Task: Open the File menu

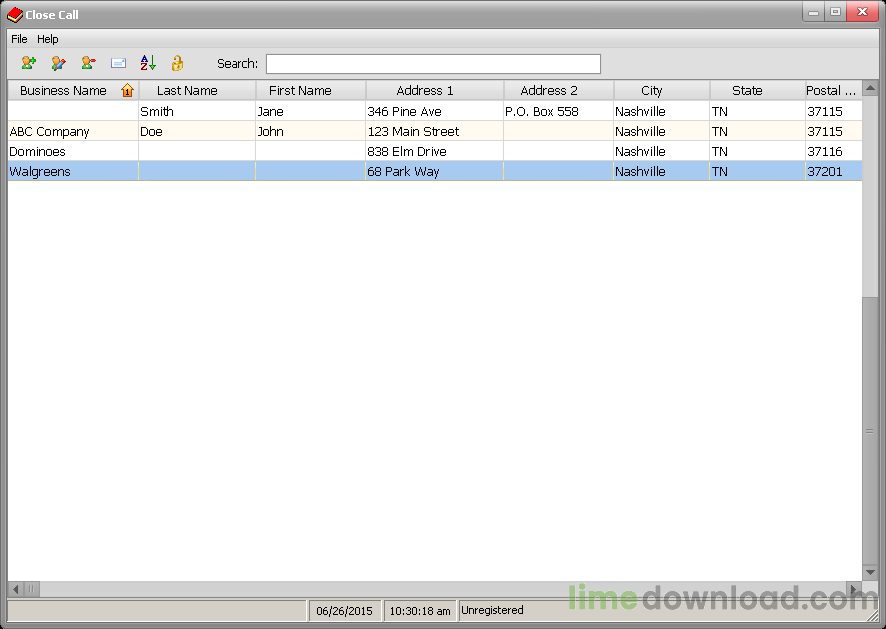Action: coord(19,39)
